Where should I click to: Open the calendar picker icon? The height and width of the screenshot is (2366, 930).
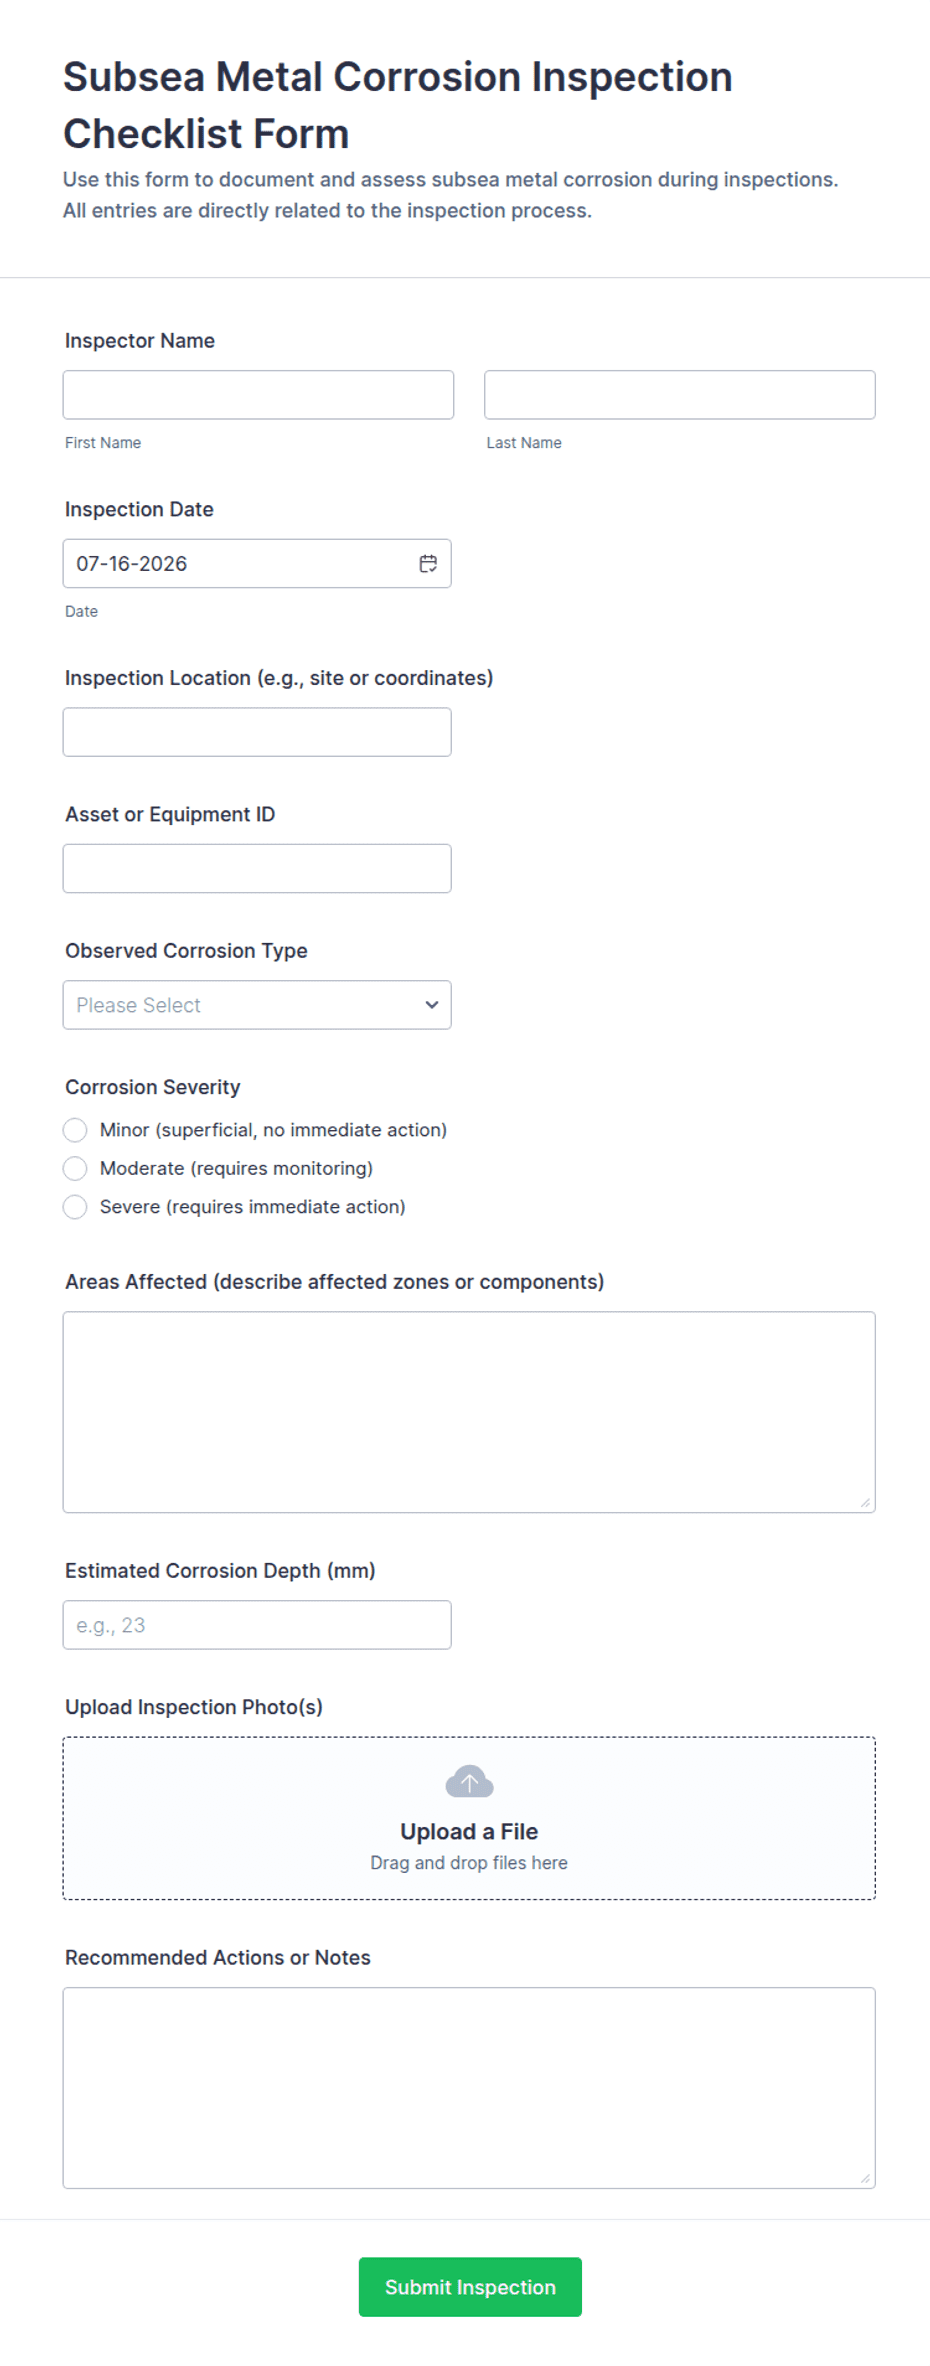pyautogui.click(x=428, y=564)
